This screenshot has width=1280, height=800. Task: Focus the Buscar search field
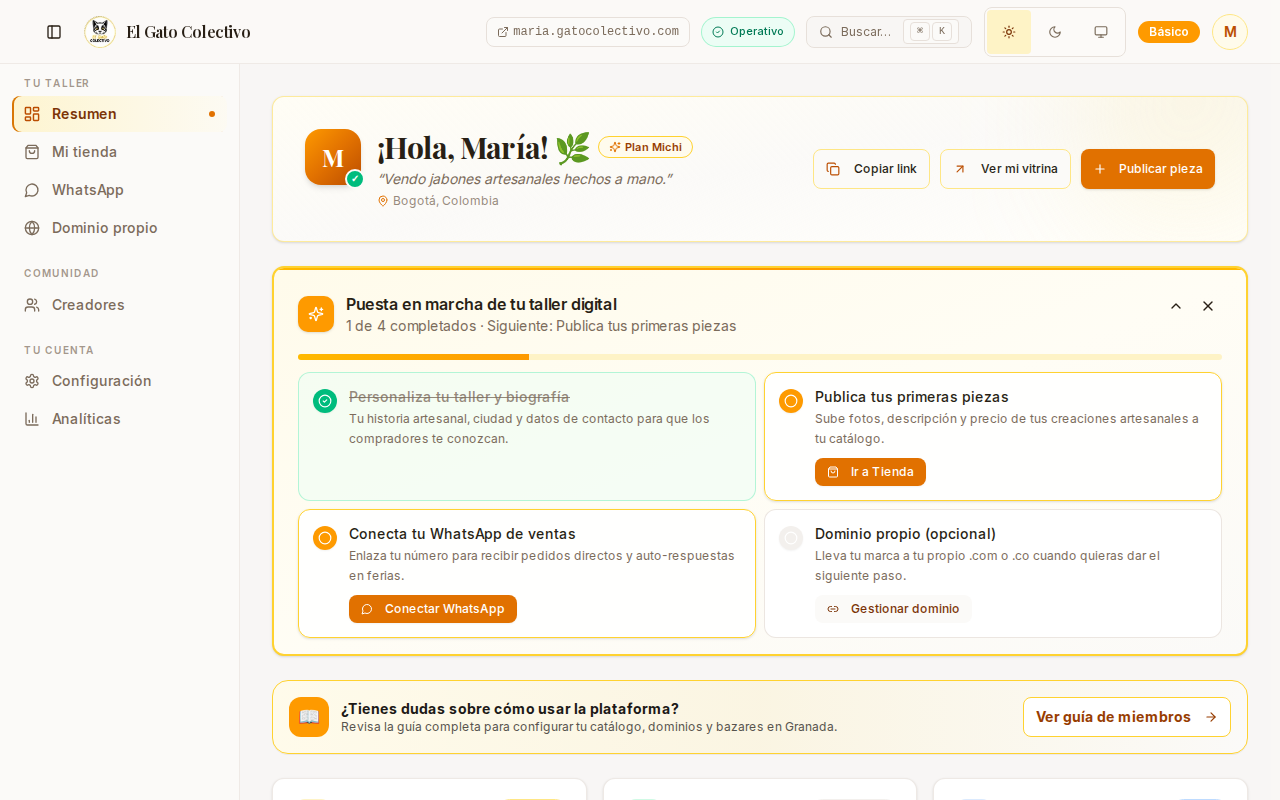point(889,32)
